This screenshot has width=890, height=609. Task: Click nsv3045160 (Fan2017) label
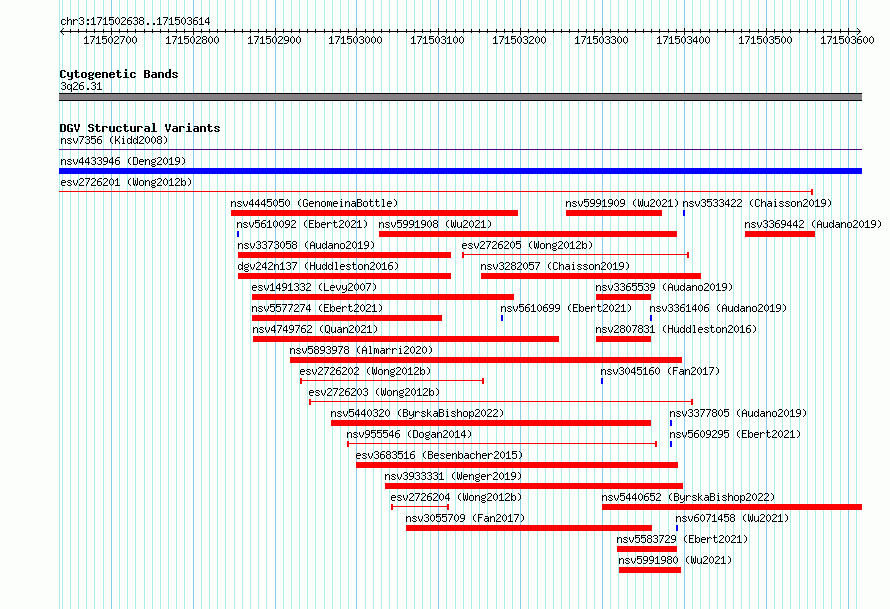(660, 371)
